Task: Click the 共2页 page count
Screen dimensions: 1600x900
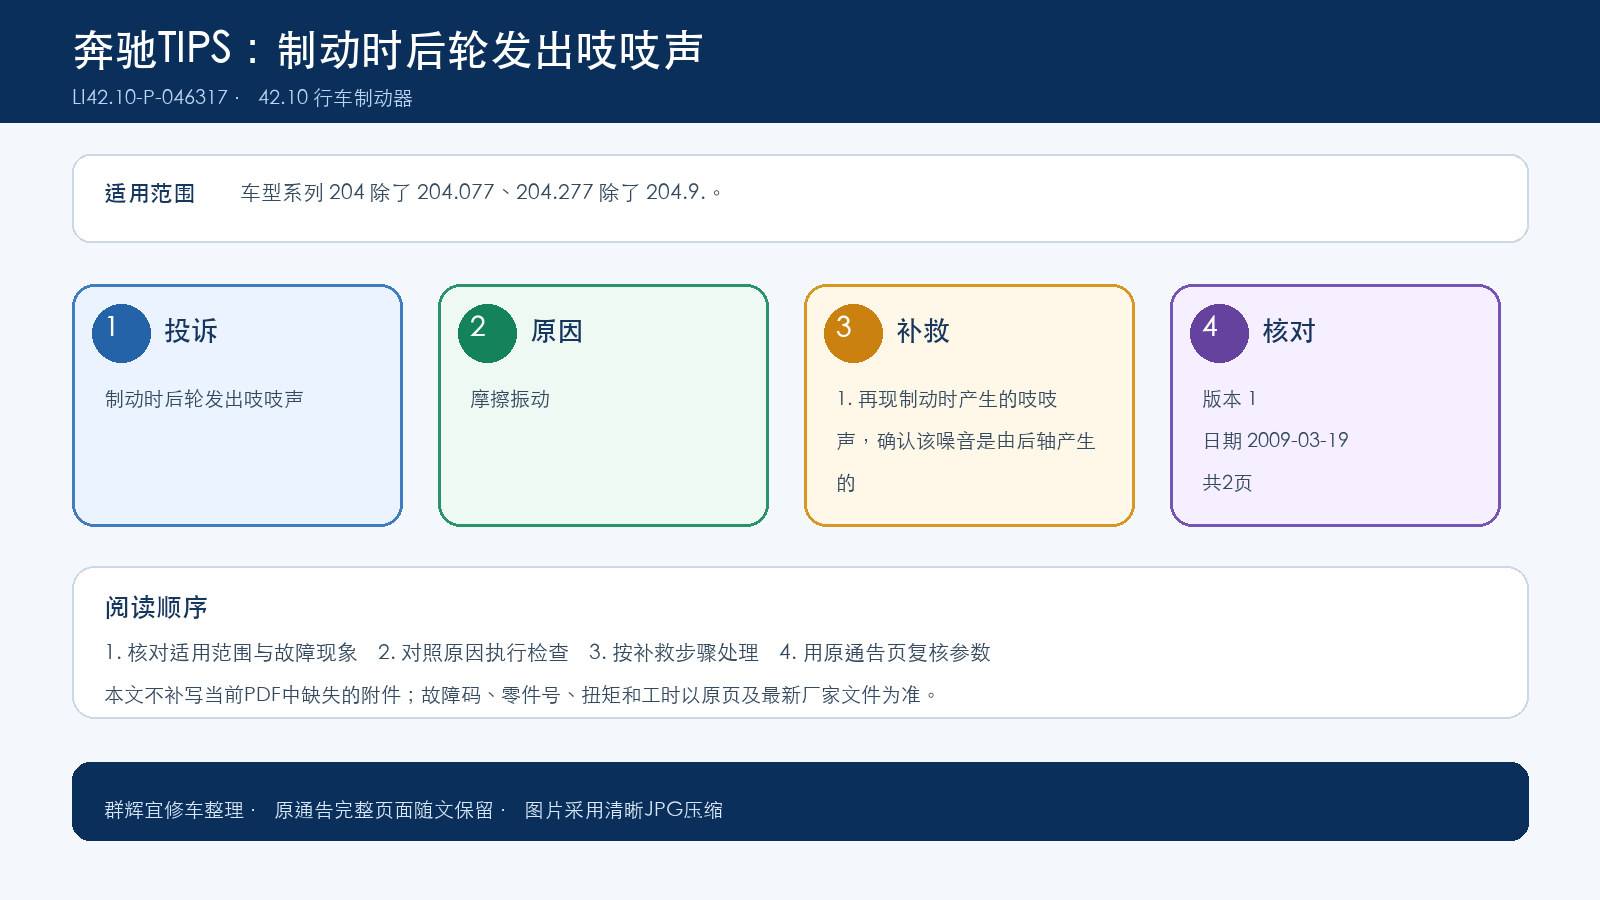Action: (x=1227, y=483)
